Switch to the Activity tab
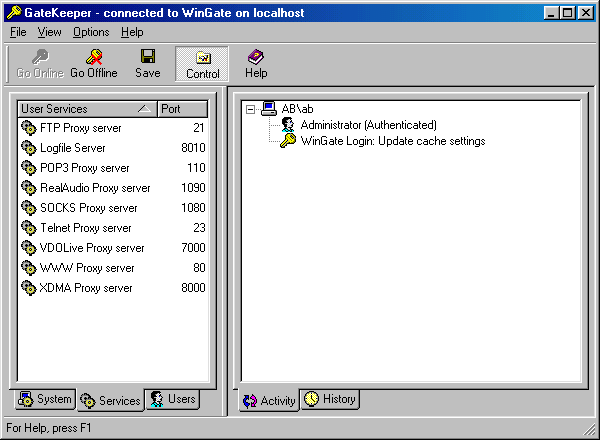Screen dimensions: 600x440 [269, 401]
